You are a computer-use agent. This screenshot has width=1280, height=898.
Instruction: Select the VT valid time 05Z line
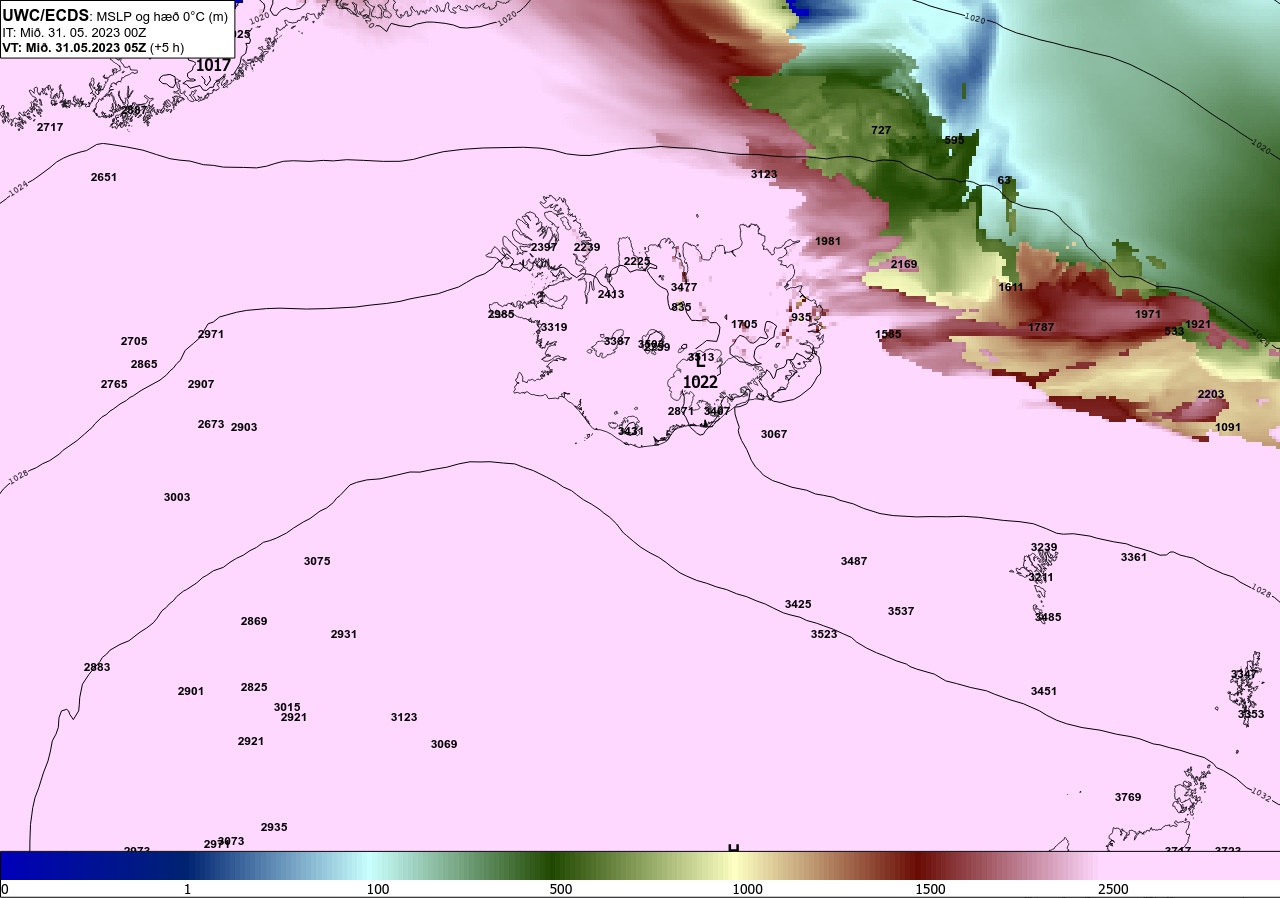[x=93, y=47]
